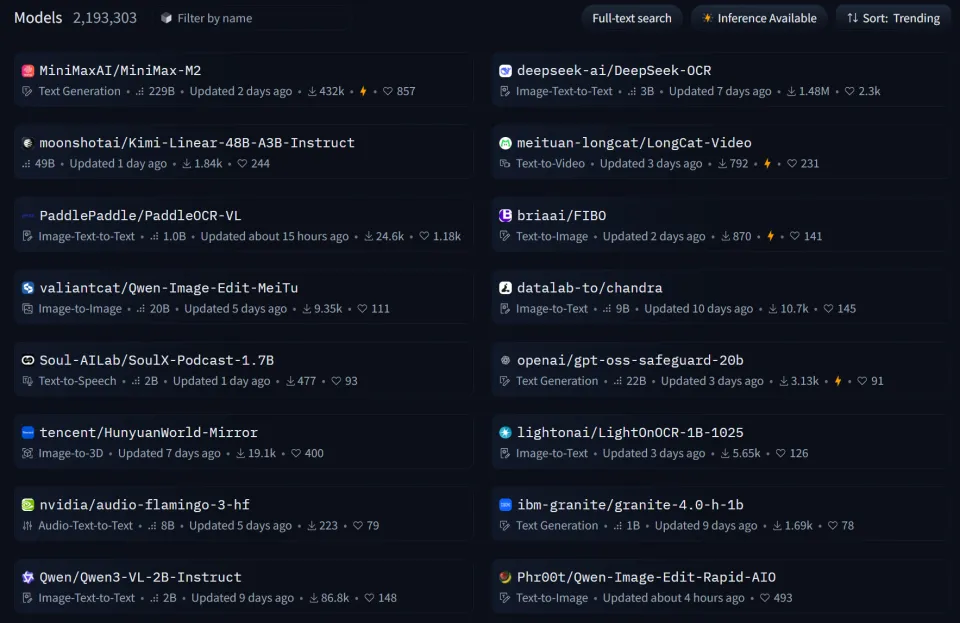Click the Full-text search button
The height and width of the screenshot is (623, 960).
pyautogui.click(x=632, y=18)
